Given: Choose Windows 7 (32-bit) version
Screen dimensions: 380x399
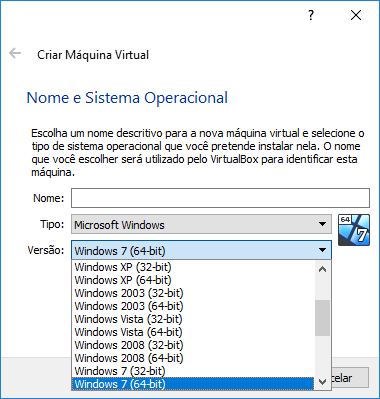Looking at the screenshot, I should pos(193,371).
